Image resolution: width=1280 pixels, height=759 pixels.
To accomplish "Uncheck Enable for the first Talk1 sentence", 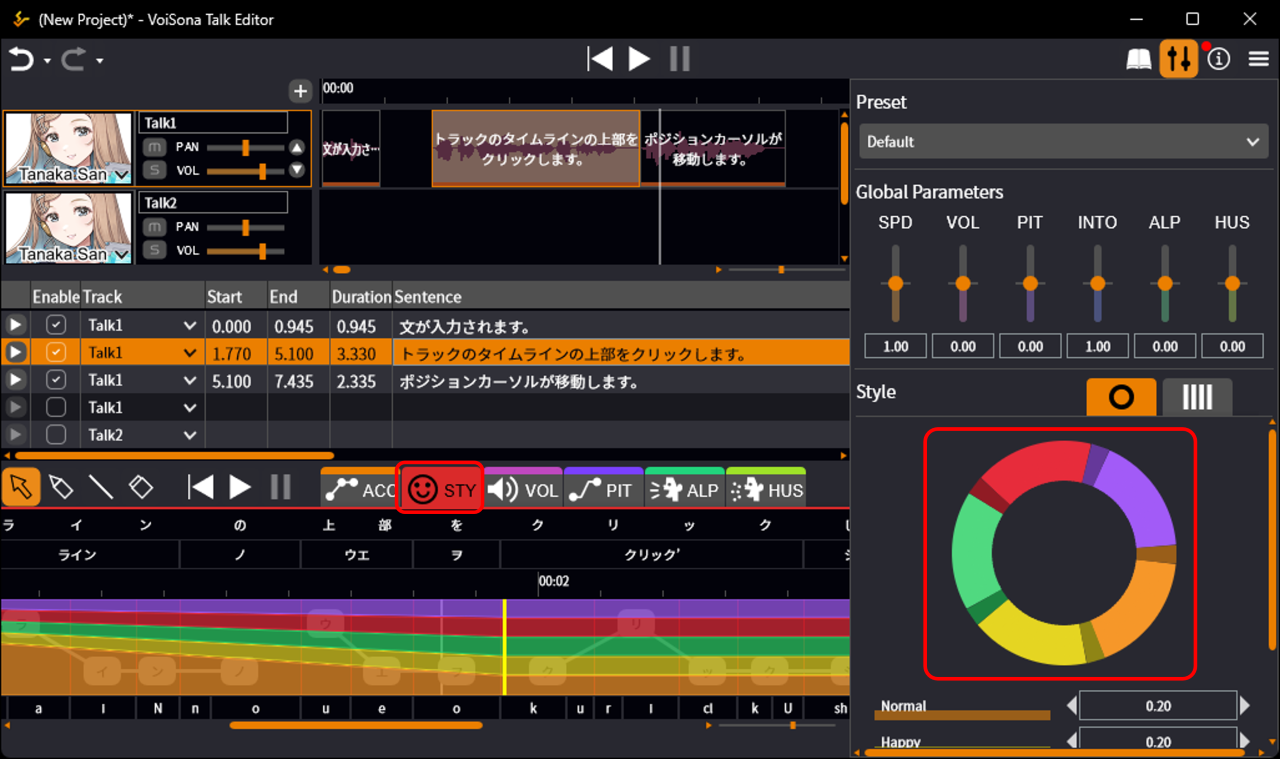I will point(56,325).
